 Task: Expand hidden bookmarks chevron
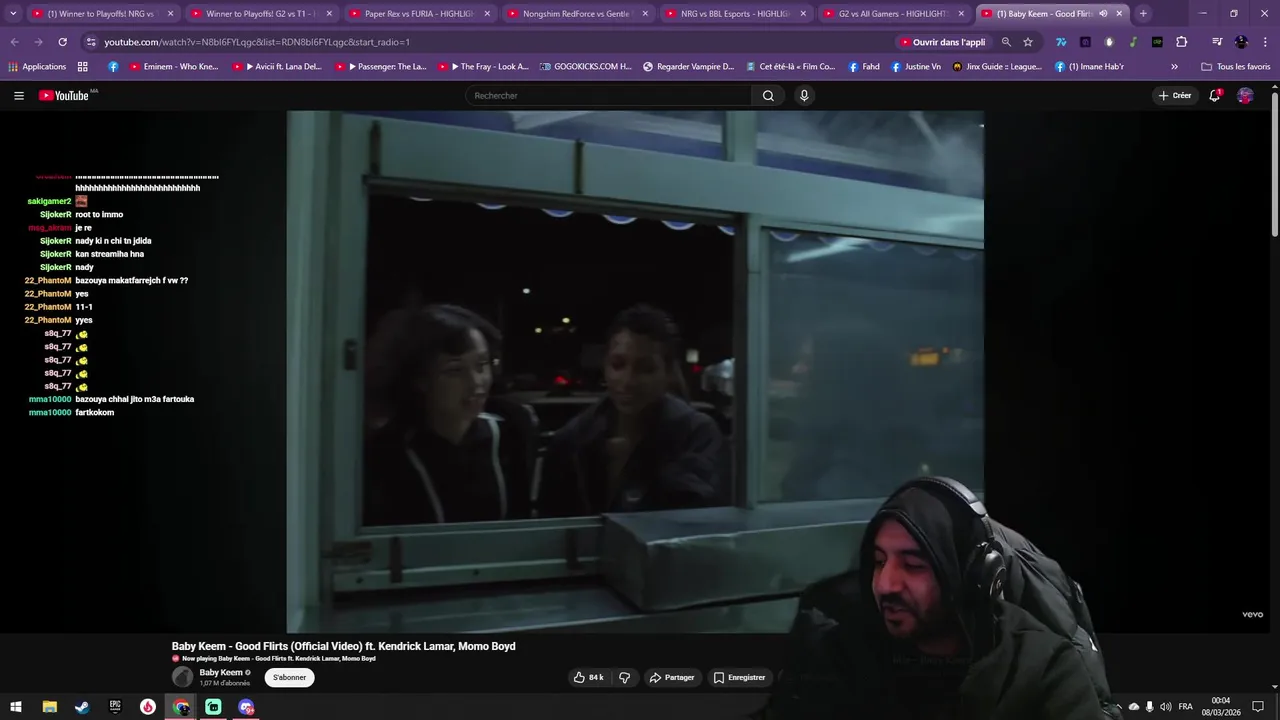pos(1174,67)
